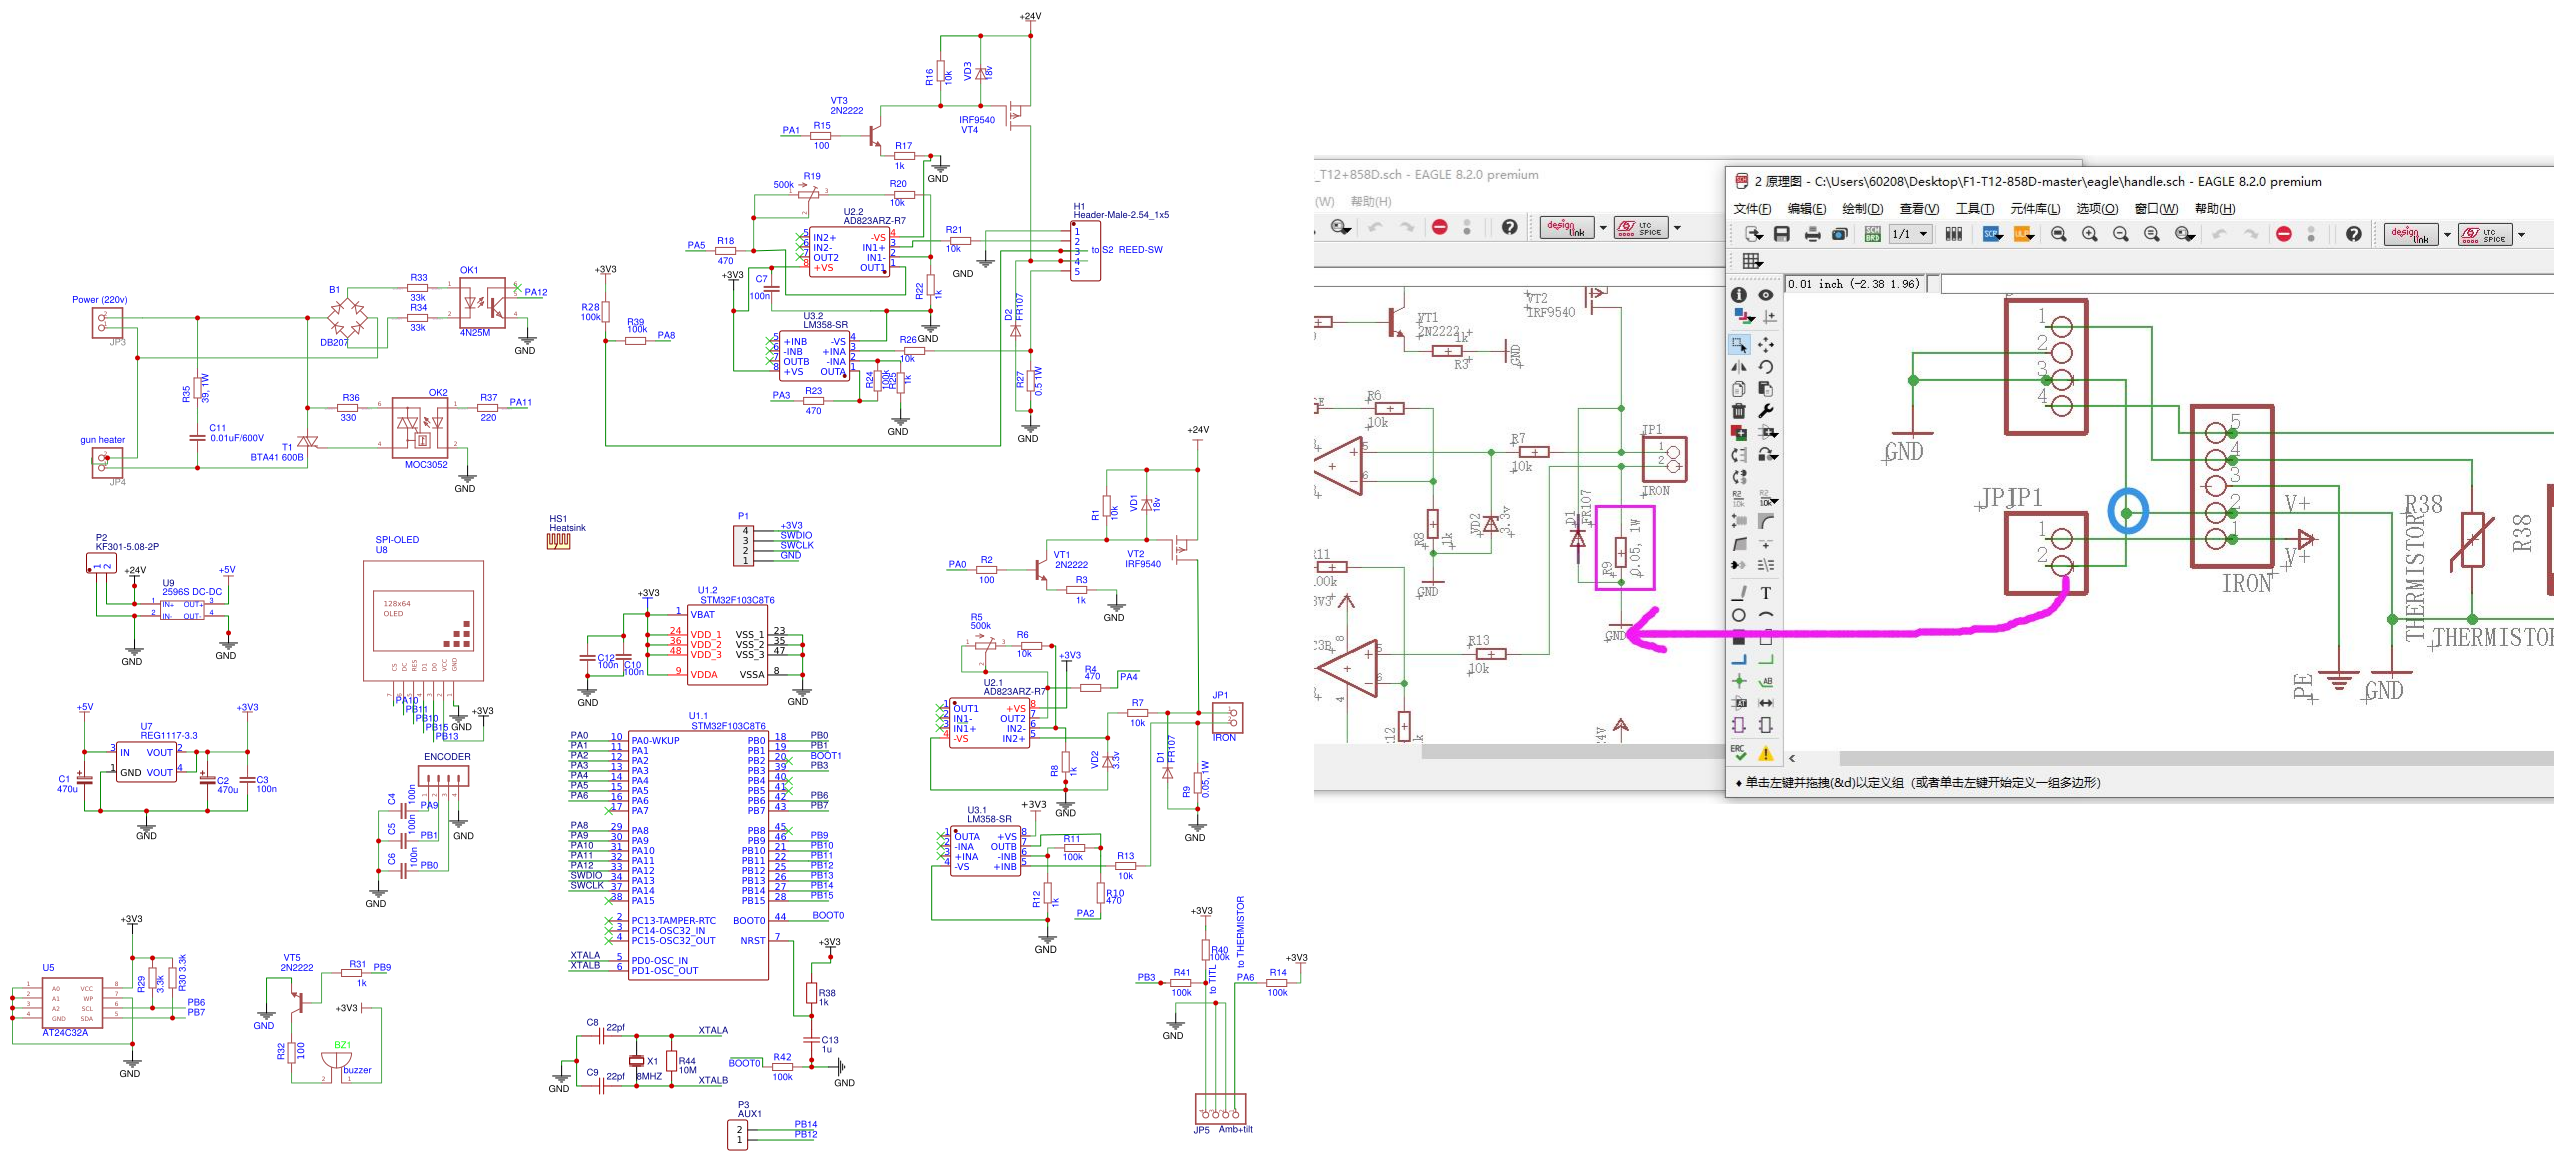Open the 文件(F) menu
Screen dimensions: 2564x1160
click(x=1751, y=209)
